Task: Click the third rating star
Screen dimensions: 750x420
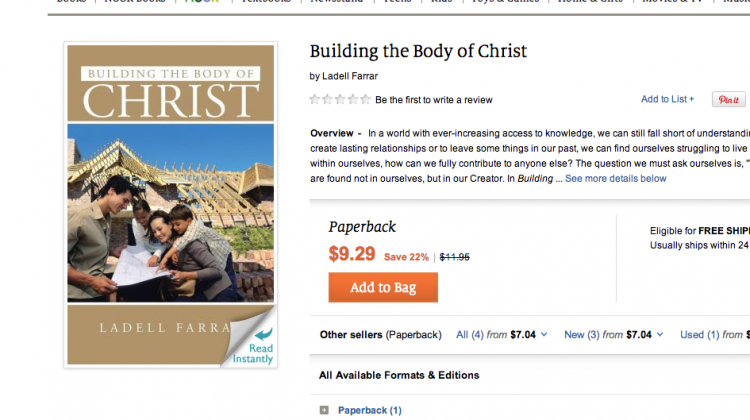Action: click(340, 100)
